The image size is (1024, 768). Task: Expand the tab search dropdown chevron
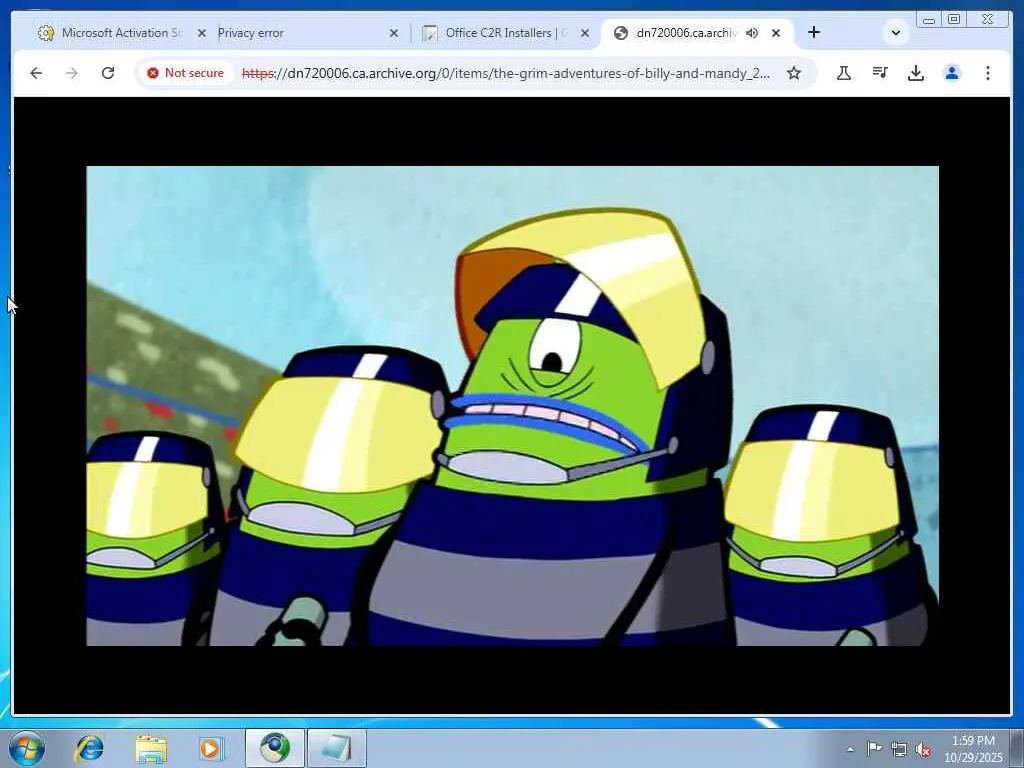point(895,33)
